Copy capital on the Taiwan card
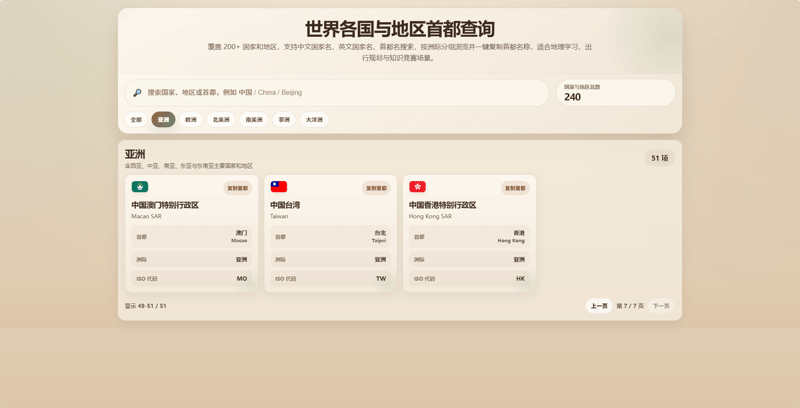The image size is (800, 408). pos(377,188)
